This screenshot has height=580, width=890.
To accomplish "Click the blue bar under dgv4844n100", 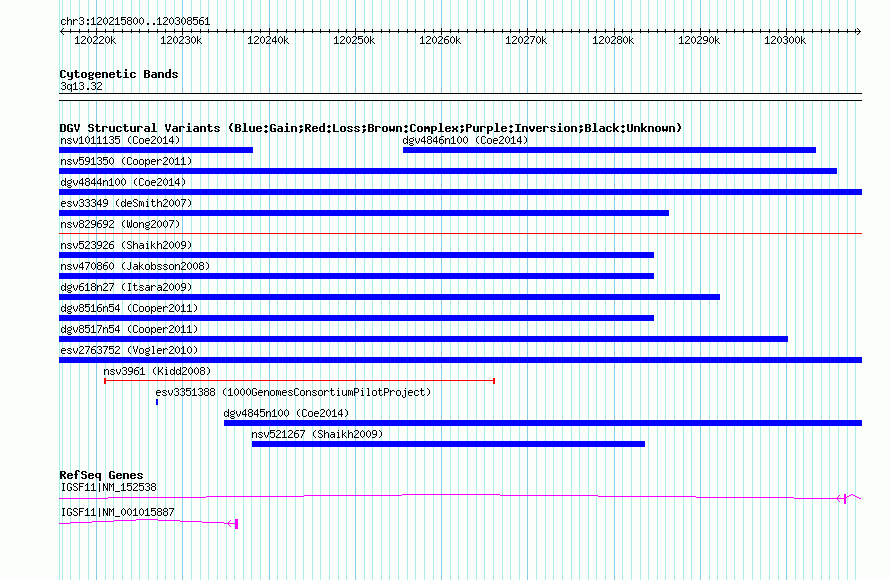I will (460, 192).
